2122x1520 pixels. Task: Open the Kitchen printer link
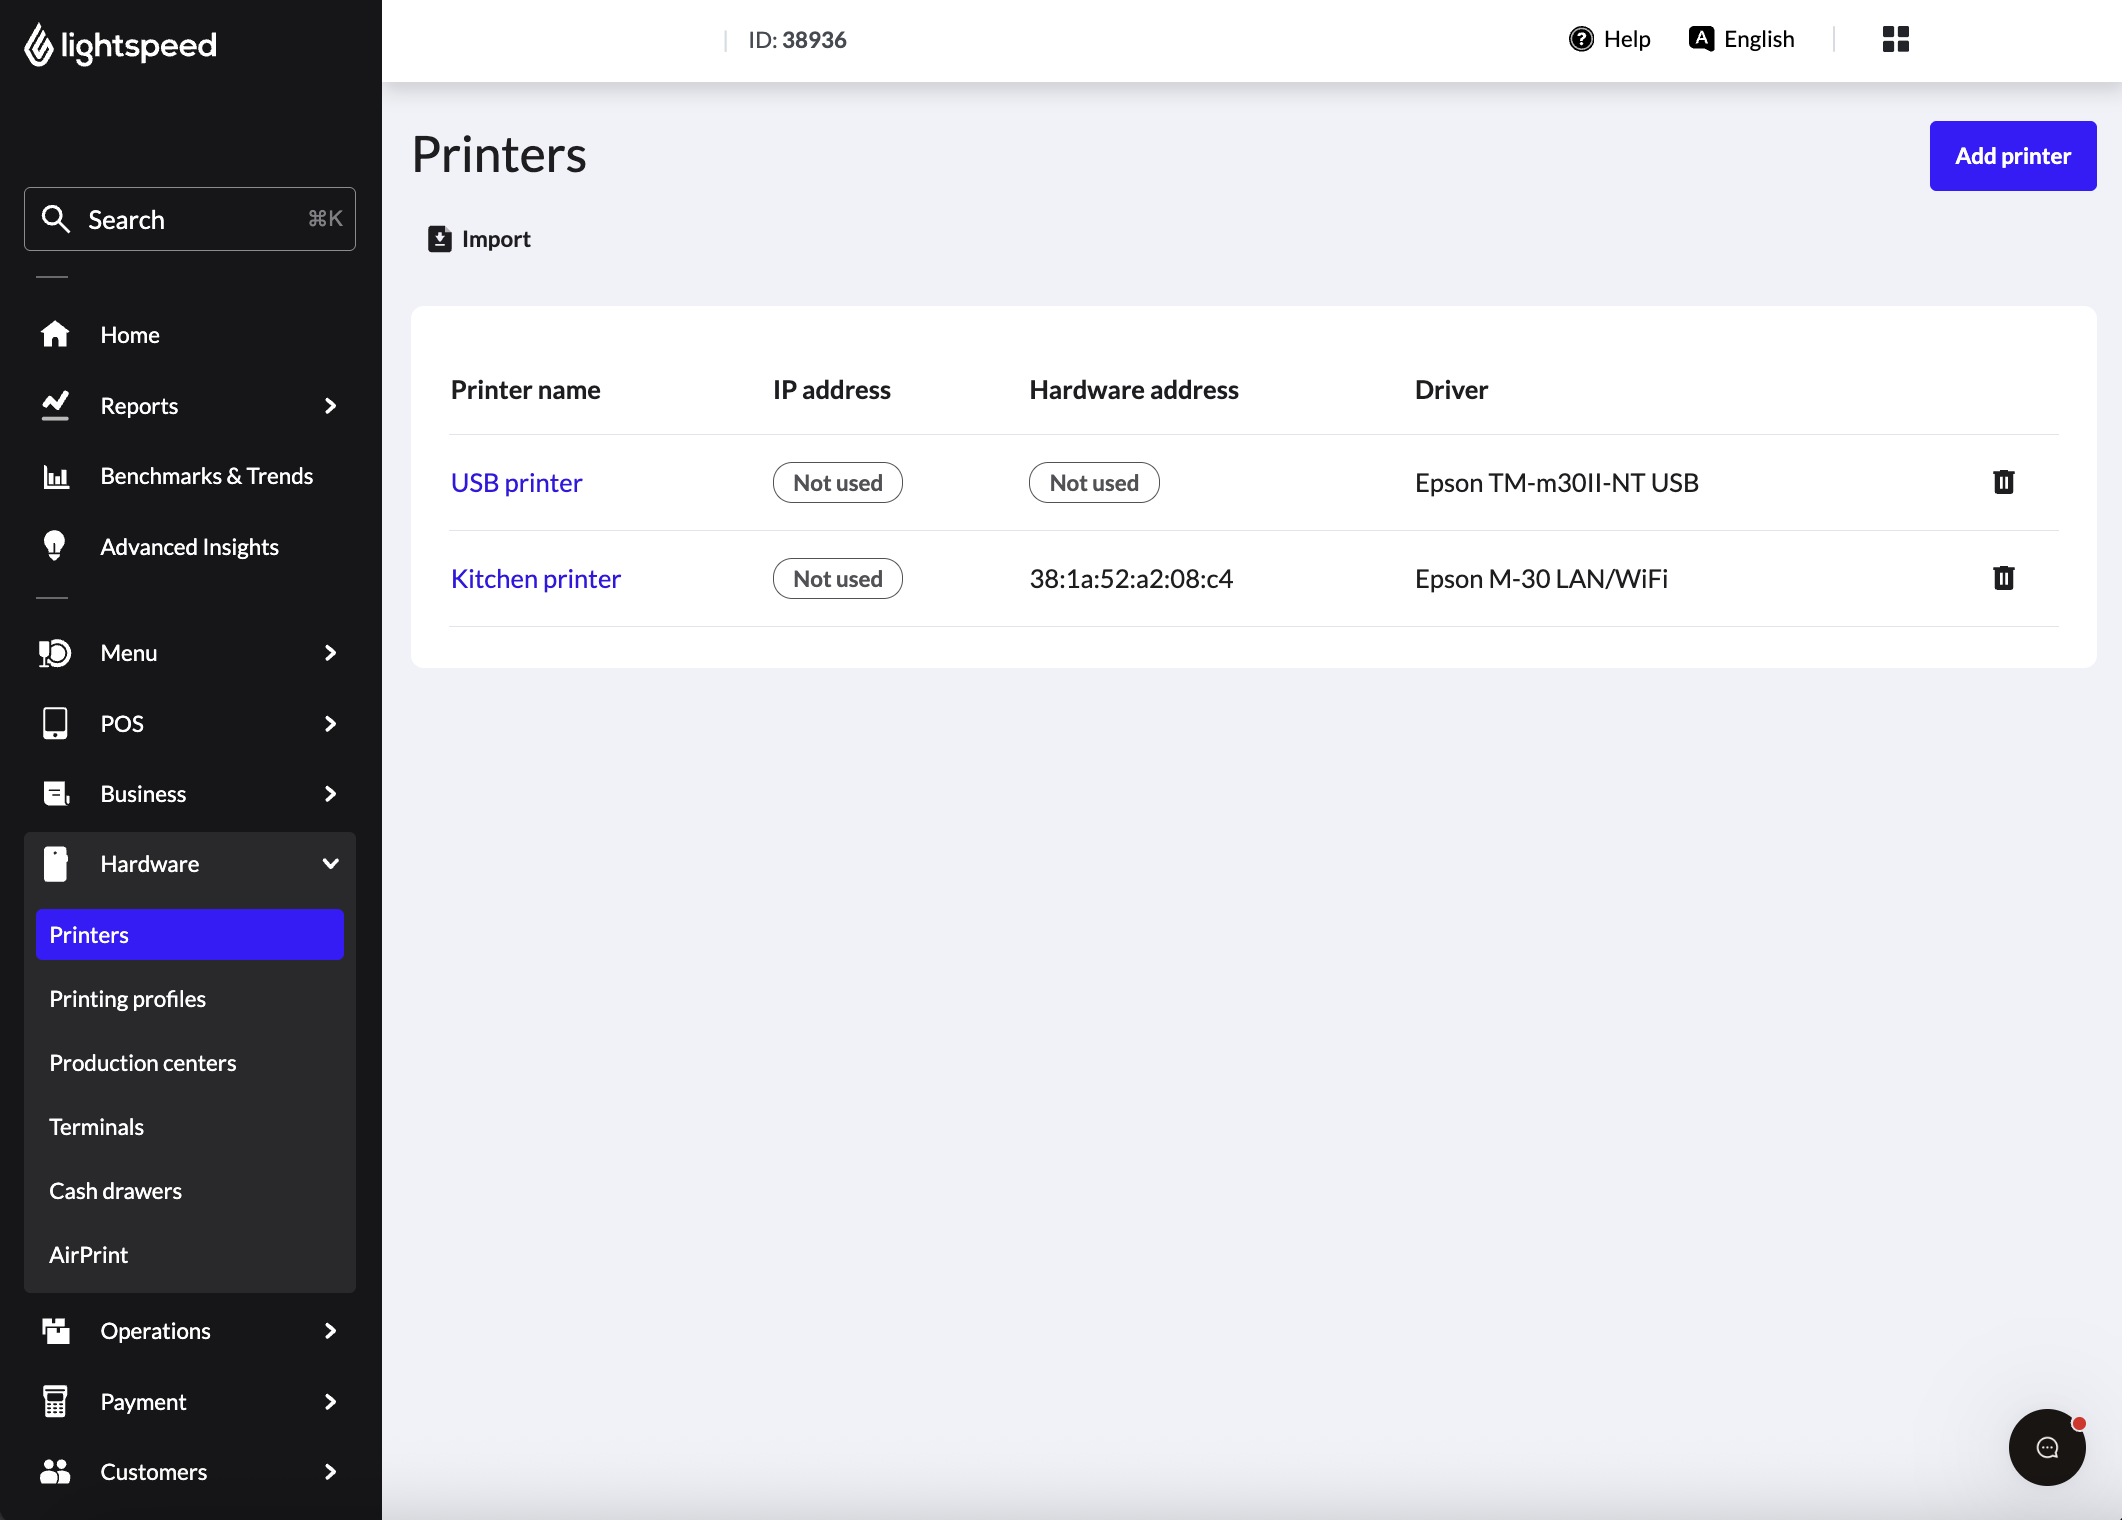535,579
